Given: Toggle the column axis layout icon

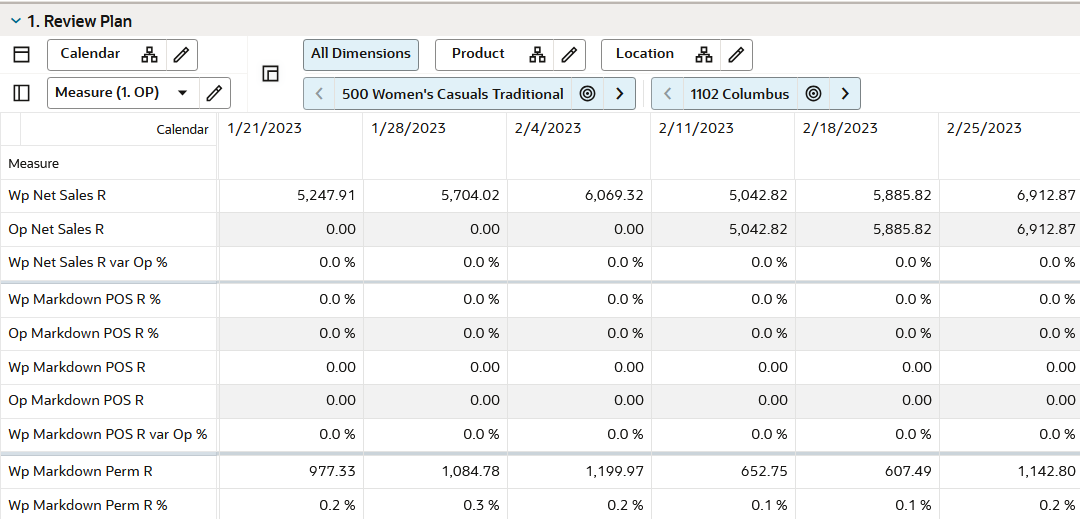Looking at the screenshot, I should (22, 55).
